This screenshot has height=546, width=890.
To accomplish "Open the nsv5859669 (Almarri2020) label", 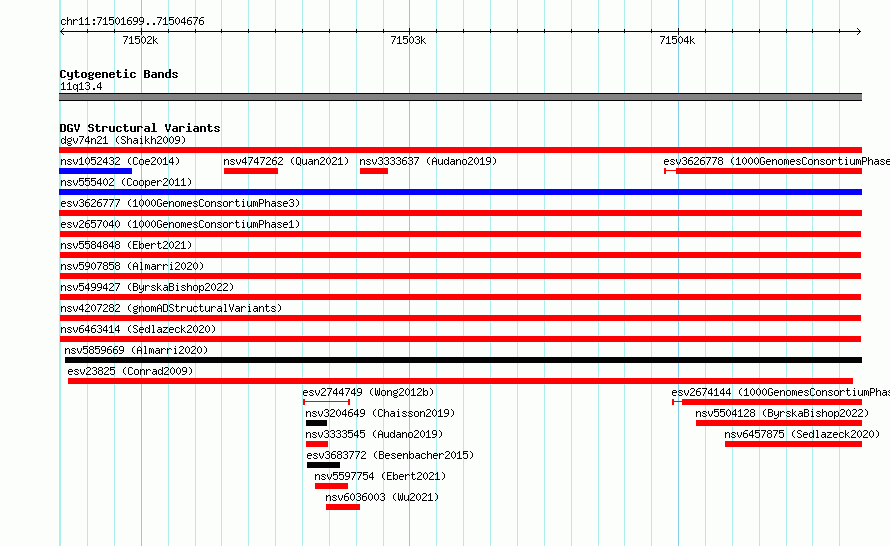I will click(136, 350).
